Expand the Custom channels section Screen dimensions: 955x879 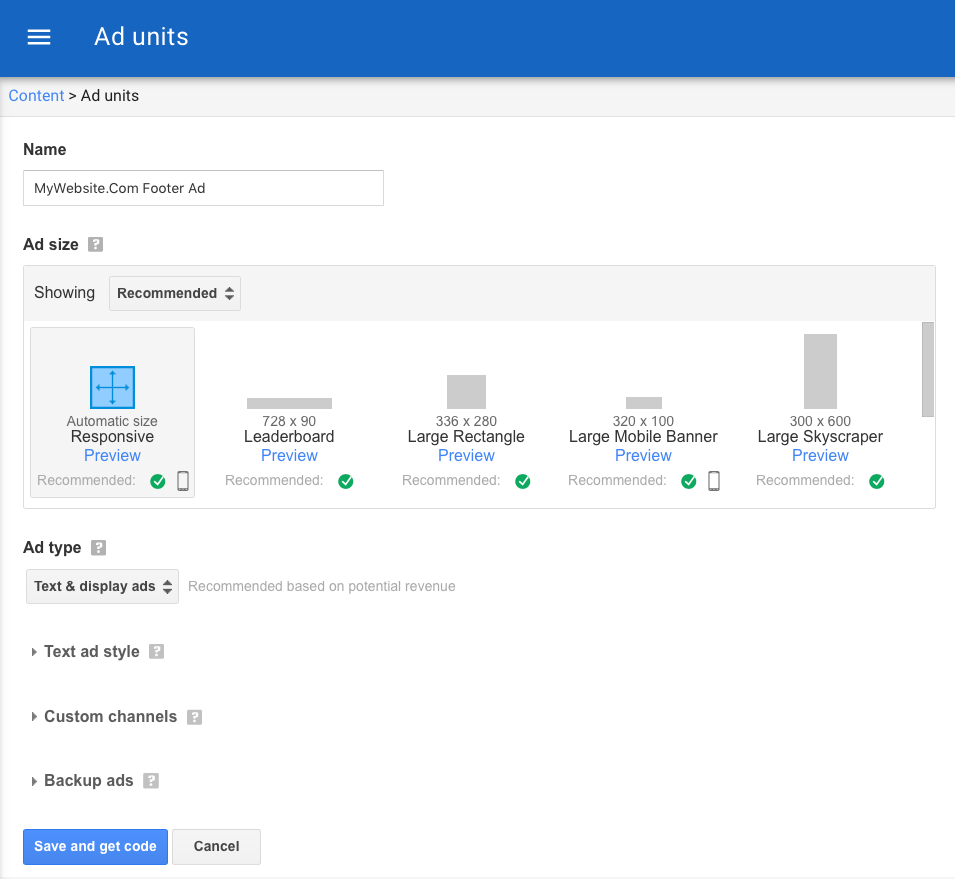(x=110, y=716)
